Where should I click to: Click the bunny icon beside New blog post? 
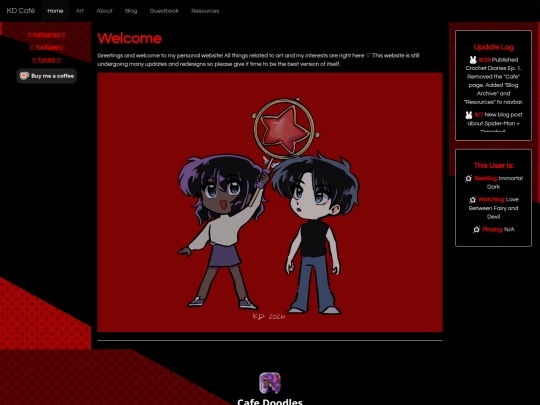(469, 115)
